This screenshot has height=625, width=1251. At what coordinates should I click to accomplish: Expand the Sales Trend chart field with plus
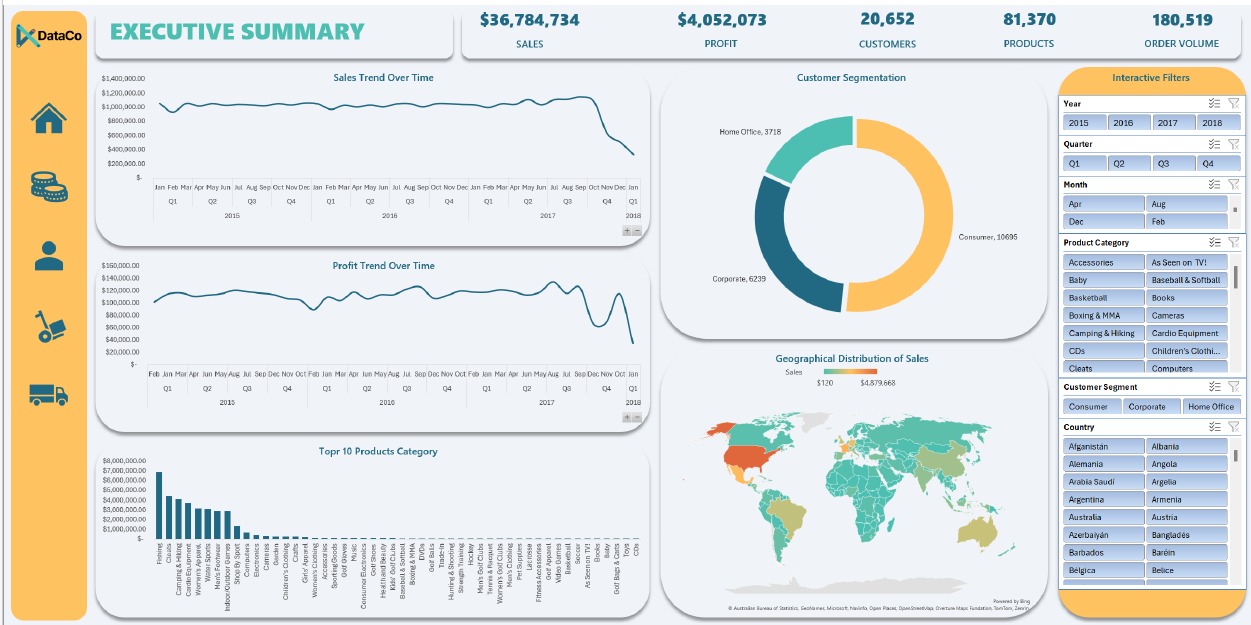point(627,230)
